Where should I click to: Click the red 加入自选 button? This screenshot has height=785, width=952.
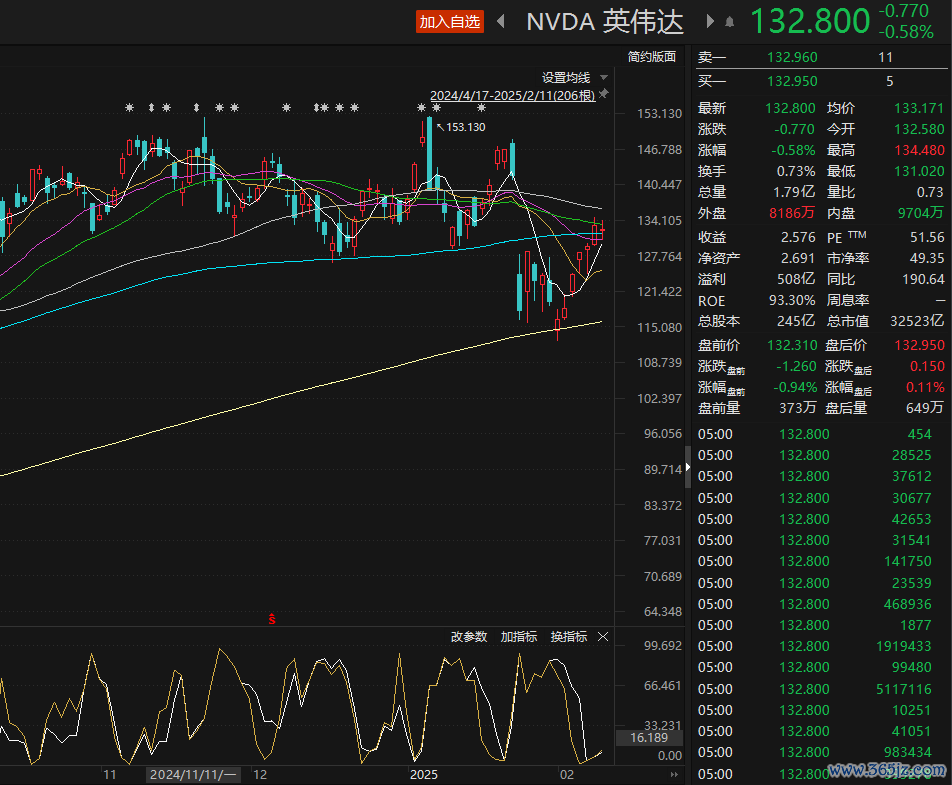tap(450, 22)
